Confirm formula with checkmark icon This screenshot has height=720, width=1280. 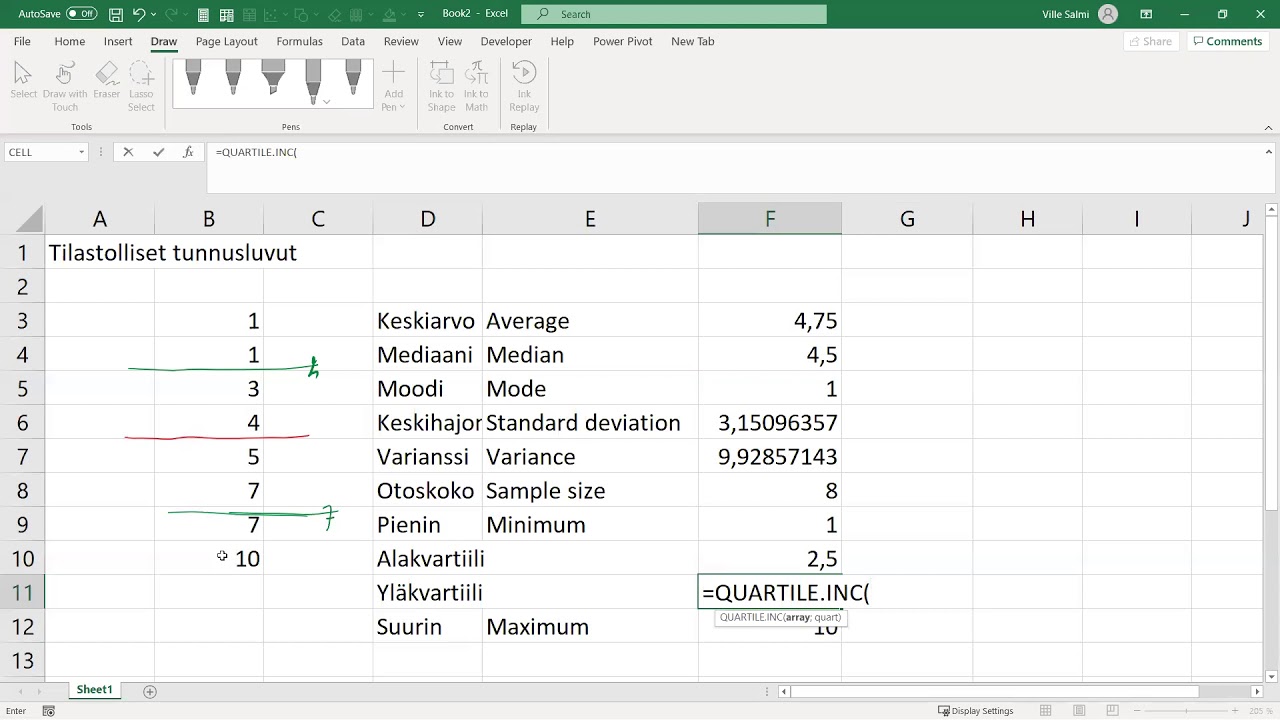(158, 152)
